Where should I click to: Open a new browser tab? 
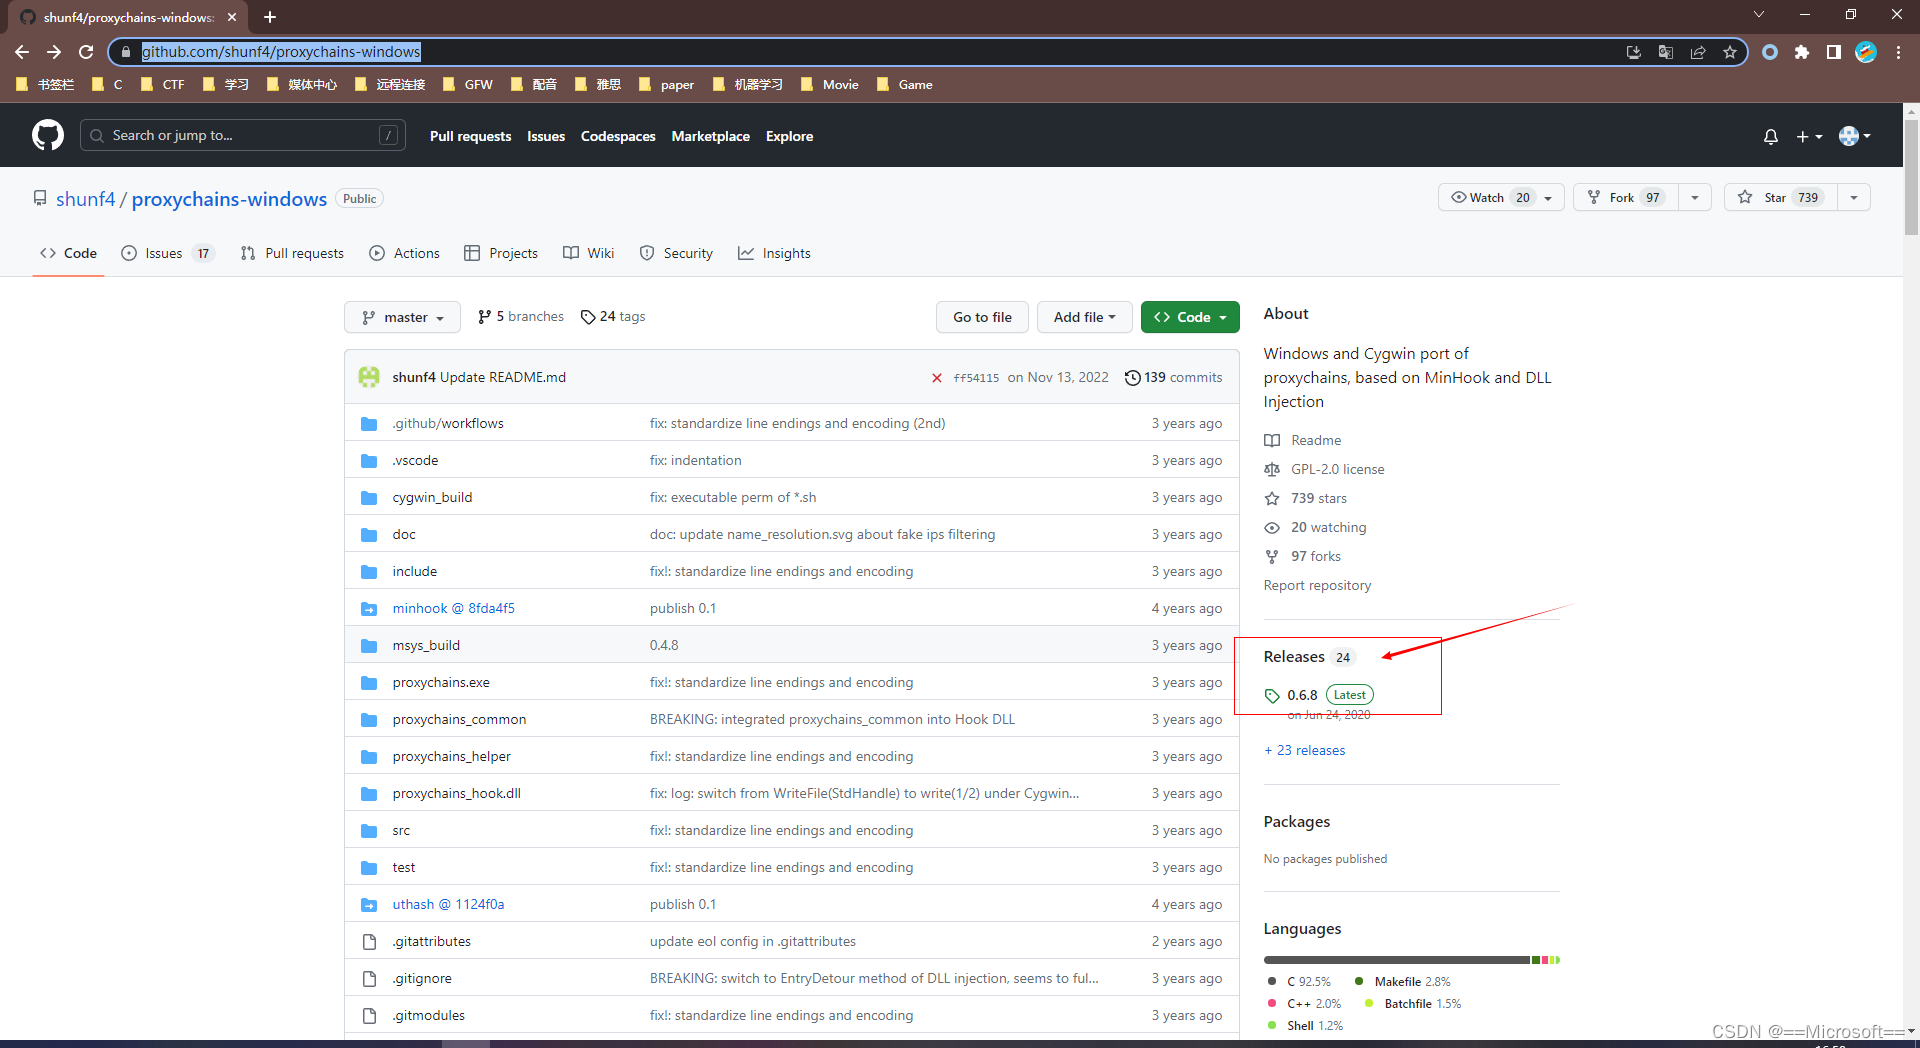point(270,17)
